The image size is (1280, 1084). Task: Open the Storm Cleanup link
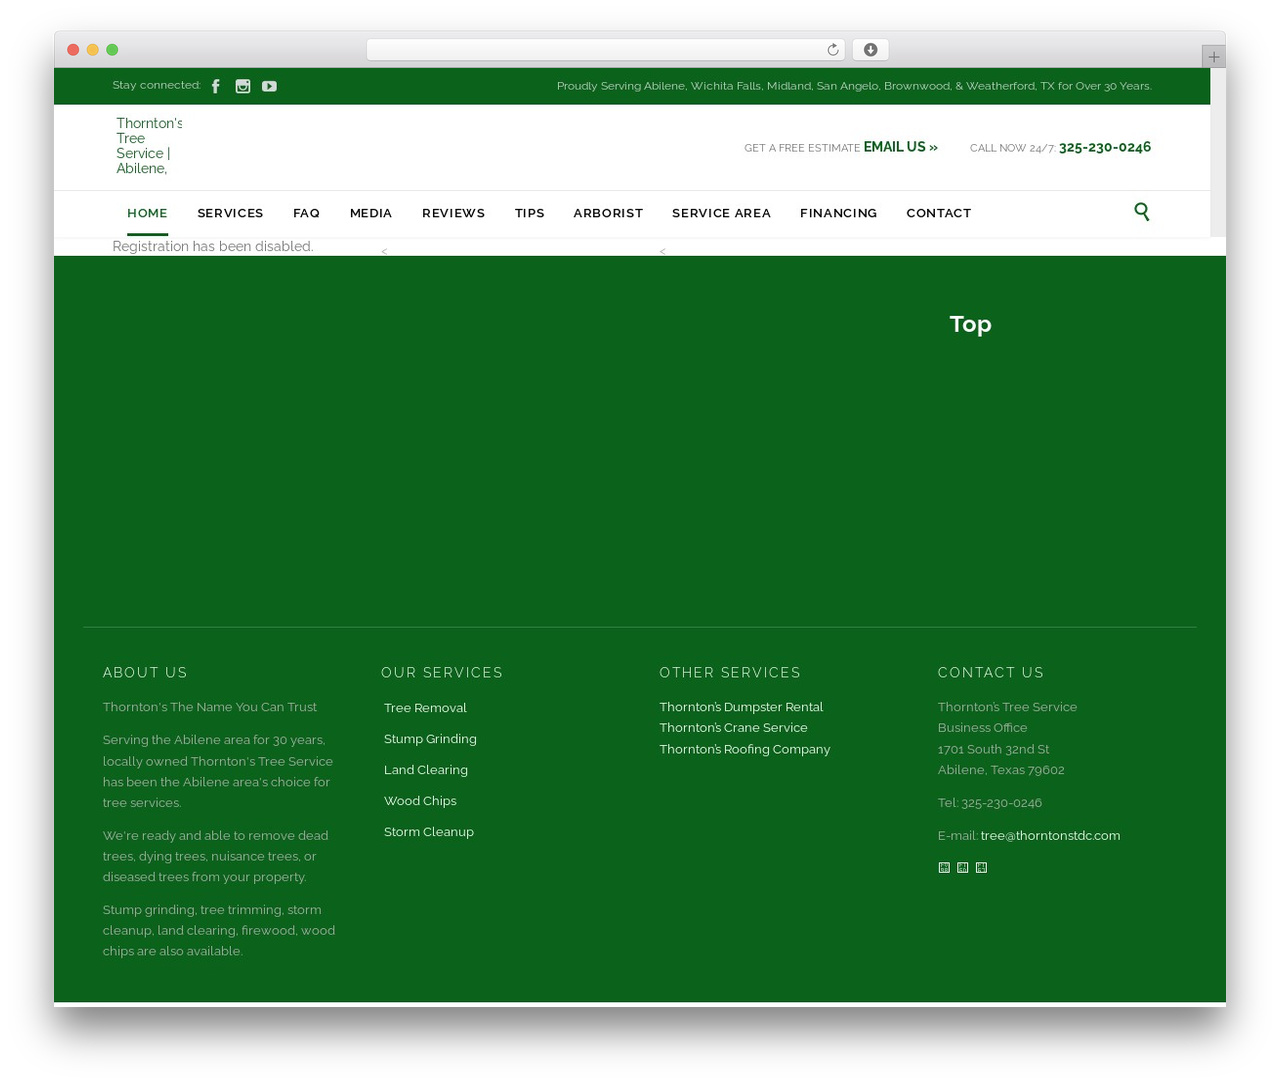[429, 832]
